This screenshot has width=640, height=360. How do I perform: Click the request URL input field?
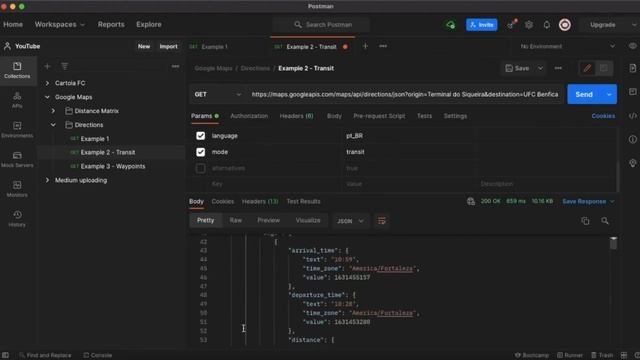404,95
